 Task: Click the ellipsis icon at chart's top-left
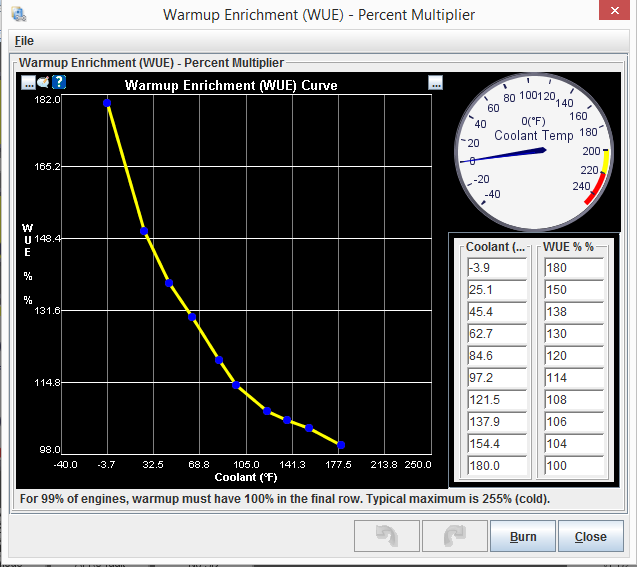[28, 82]
